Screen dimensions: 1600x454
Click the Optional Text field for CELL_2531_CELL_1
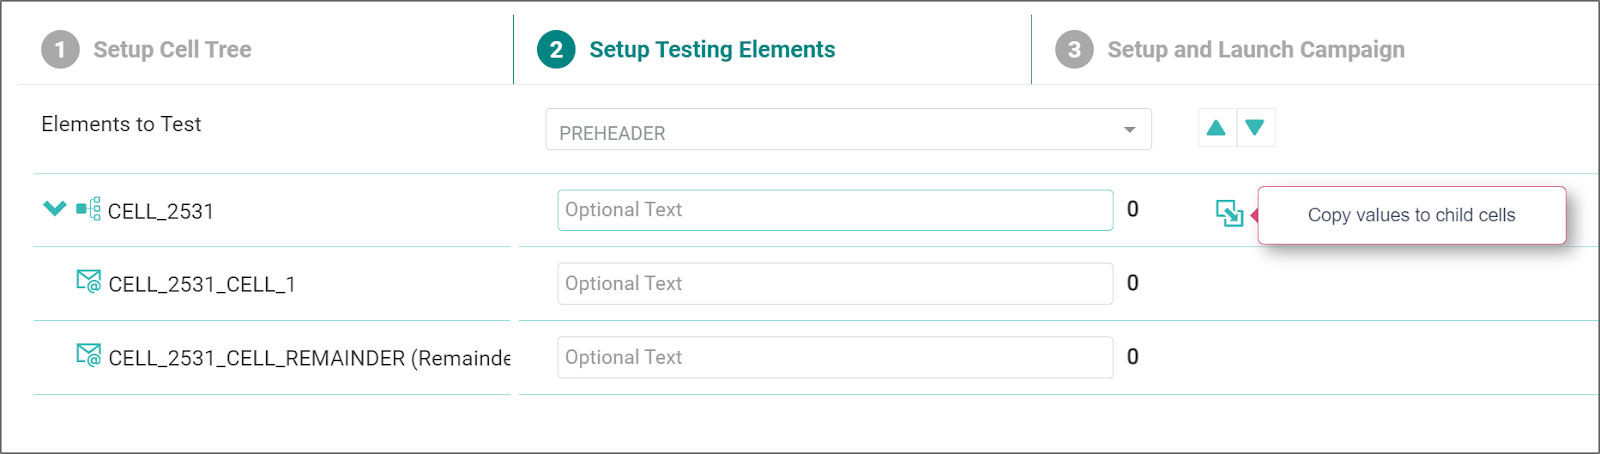(x=835, y=284)
